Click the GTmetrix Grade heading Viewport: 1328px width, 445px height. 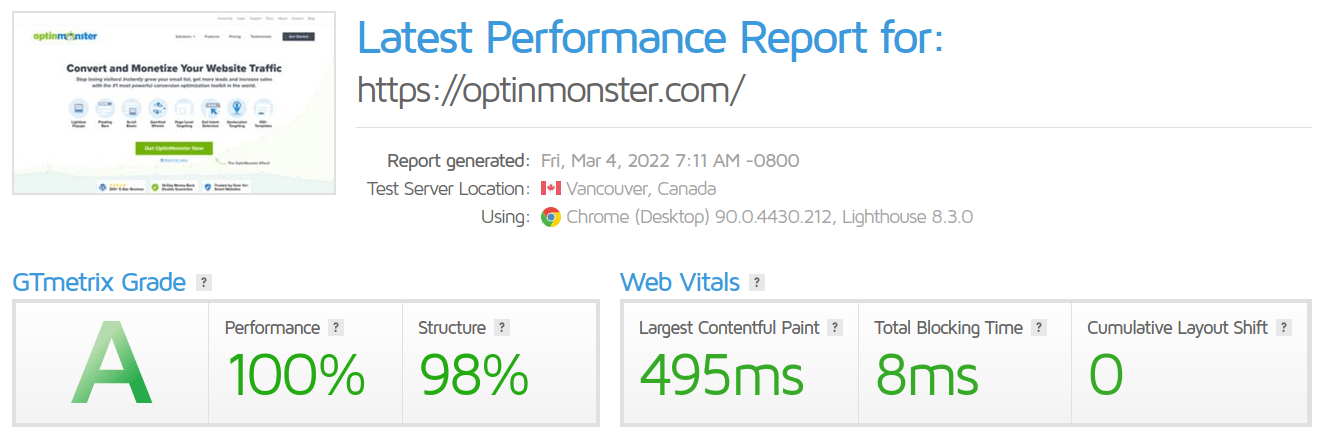tap(99, 282)
